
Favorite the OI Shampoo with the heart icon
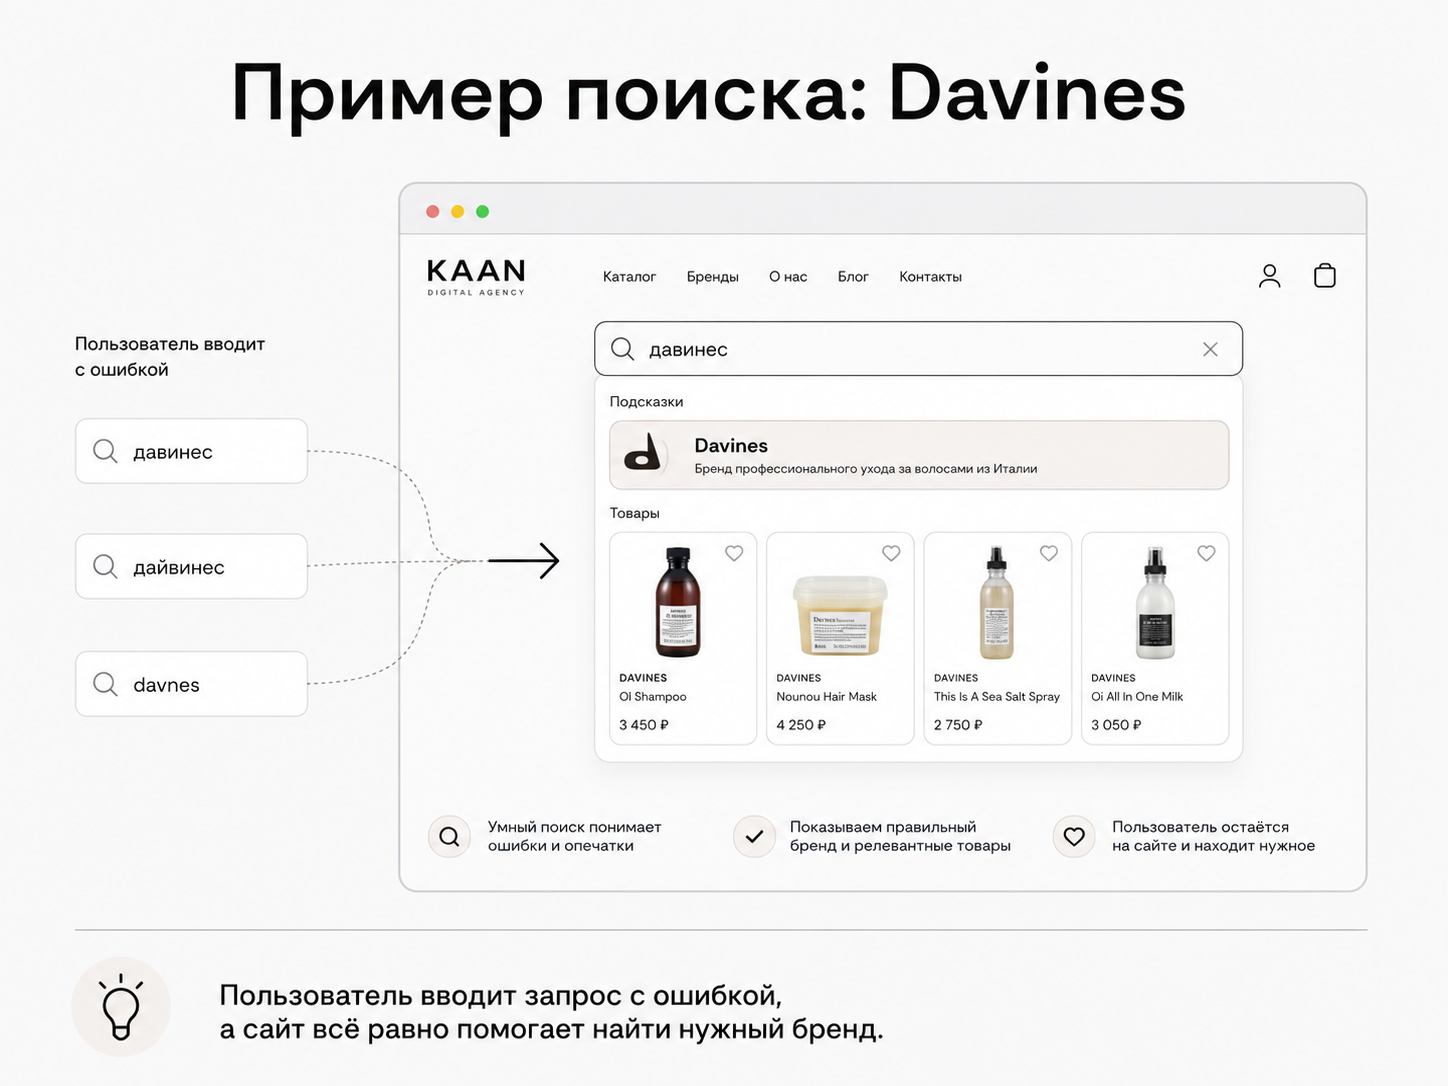click(734, 553)
